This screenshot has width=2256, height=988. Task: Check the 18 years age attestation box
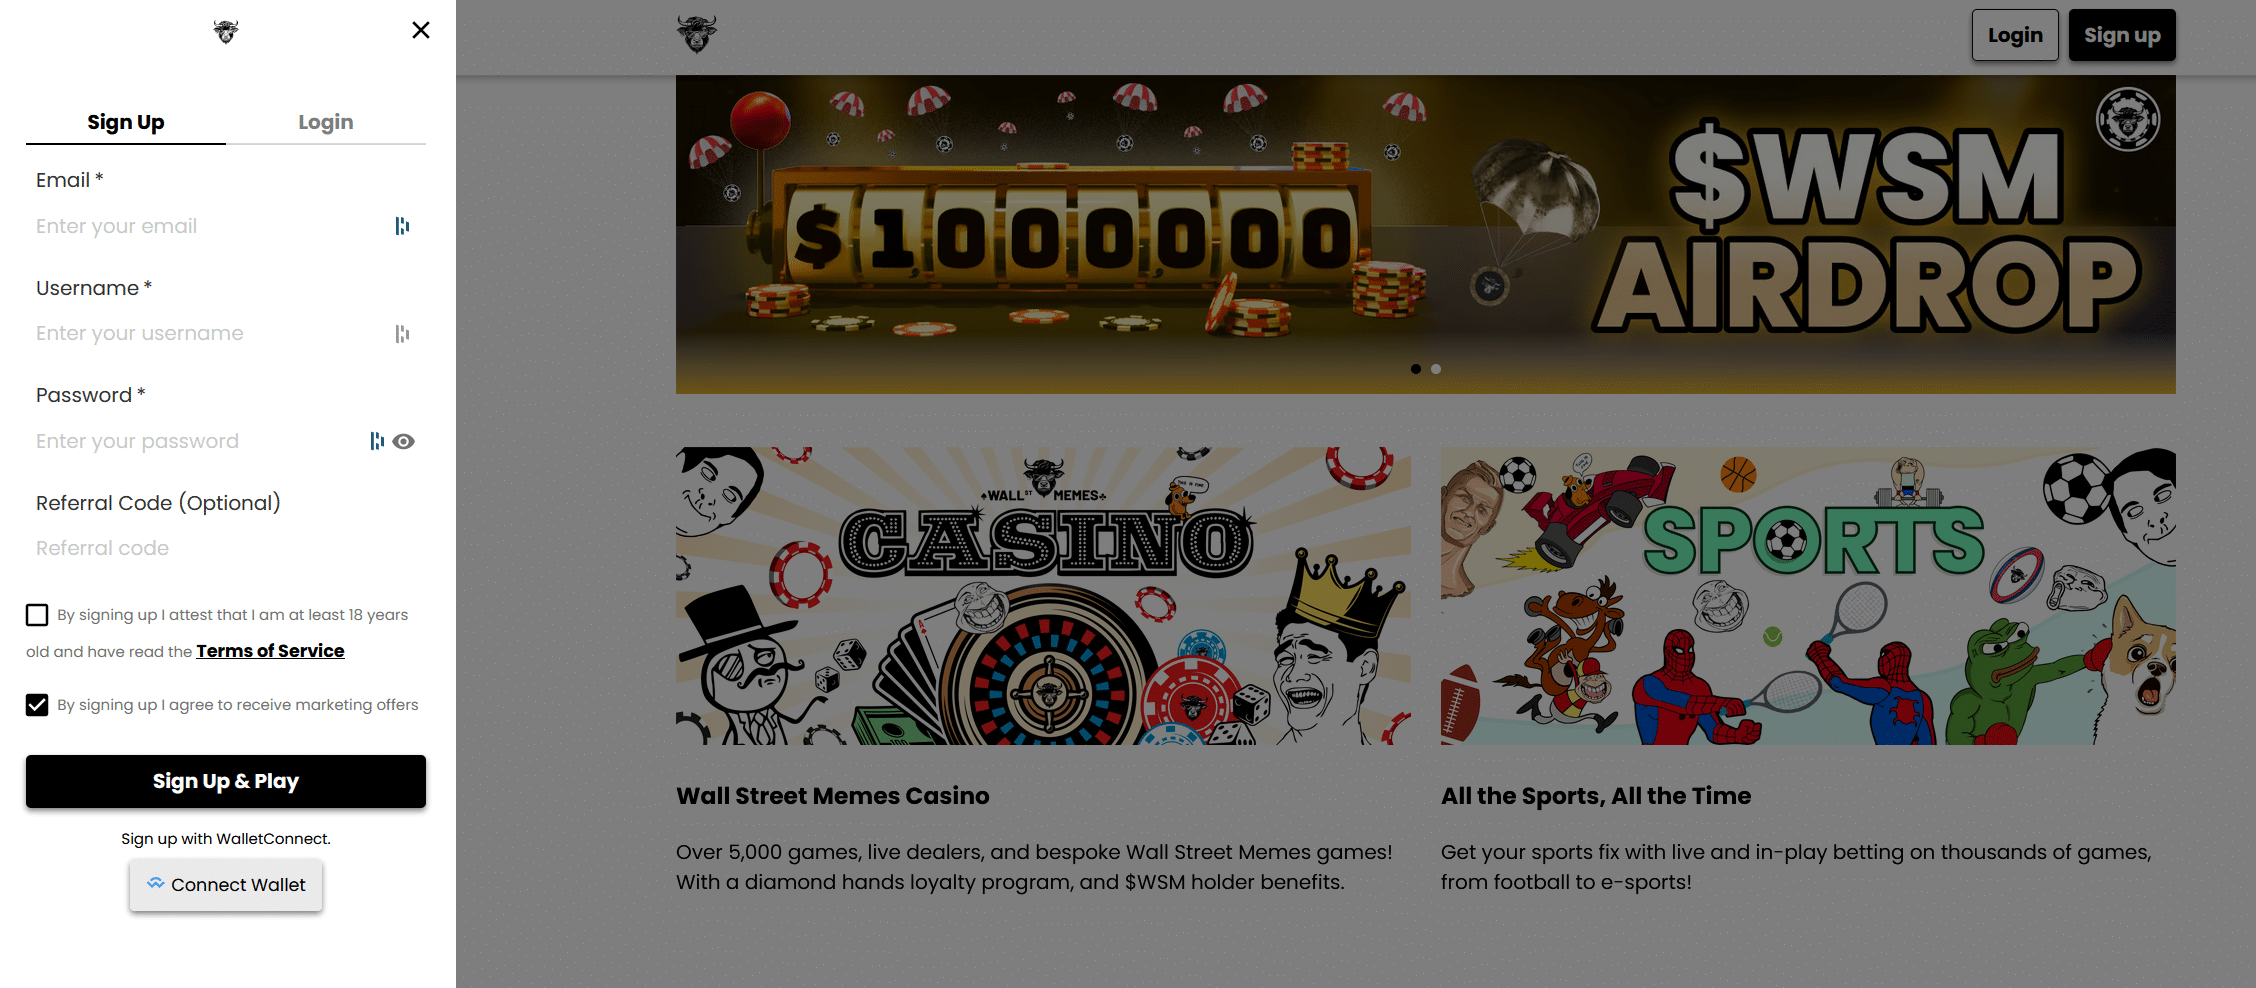click(x=37, y=615)
